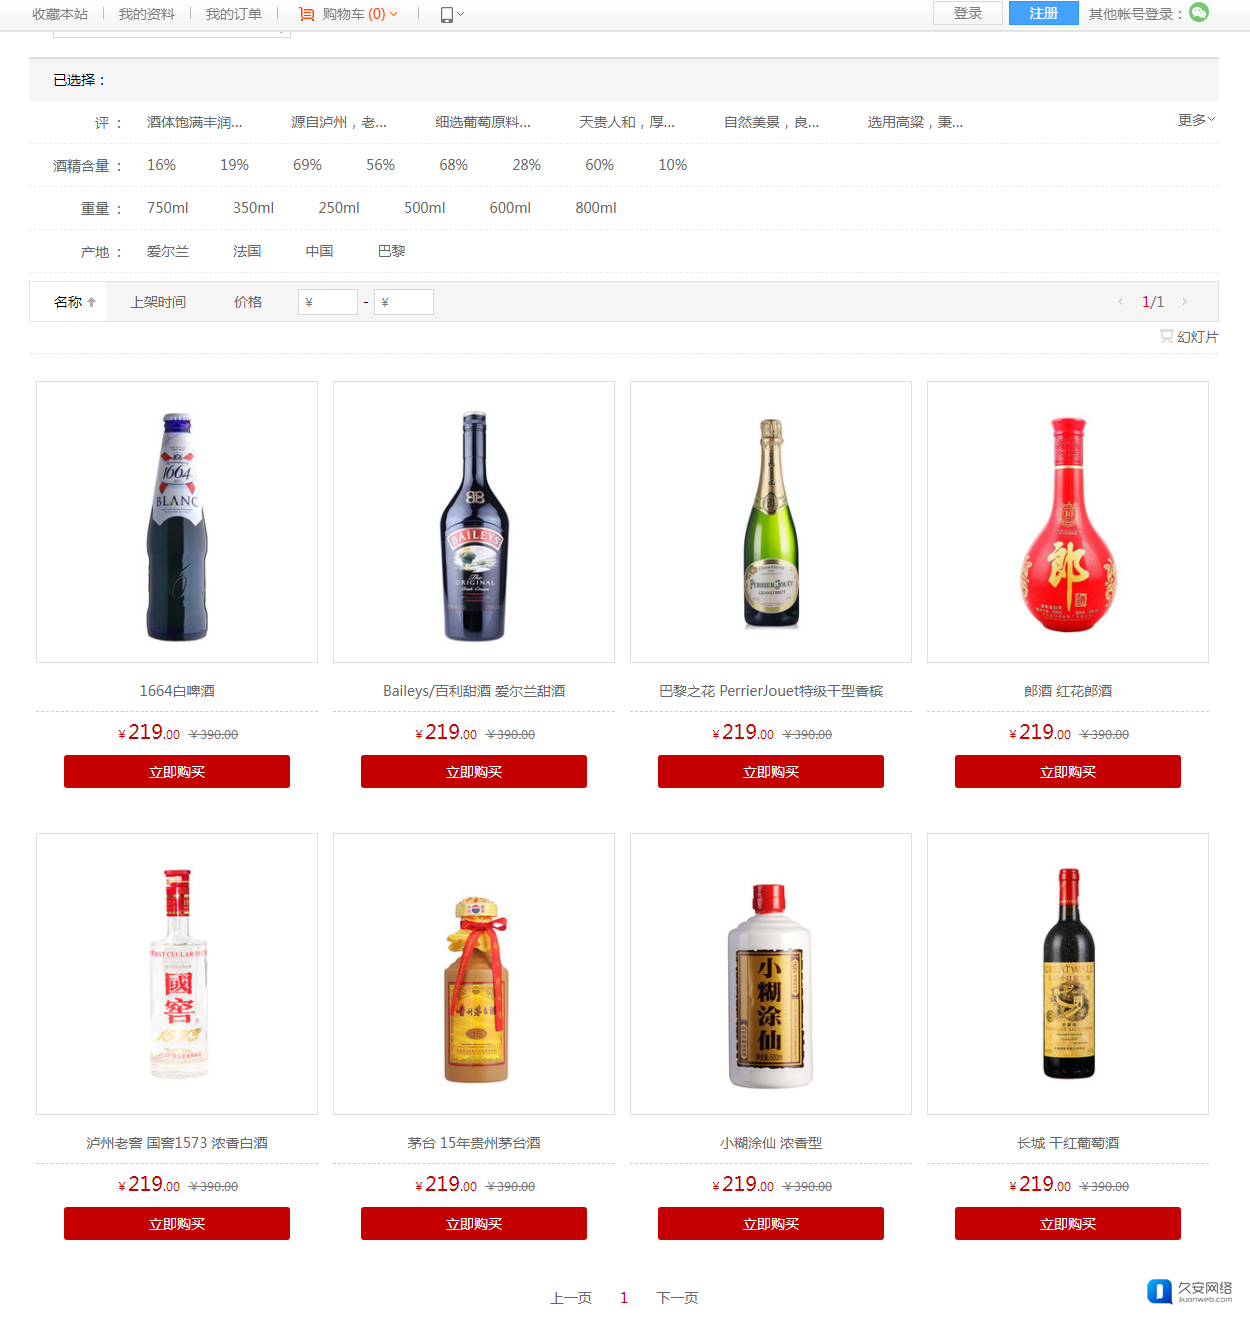Click the login button
Viewport: 1250px width, 1317px height.
coord(967,13)
